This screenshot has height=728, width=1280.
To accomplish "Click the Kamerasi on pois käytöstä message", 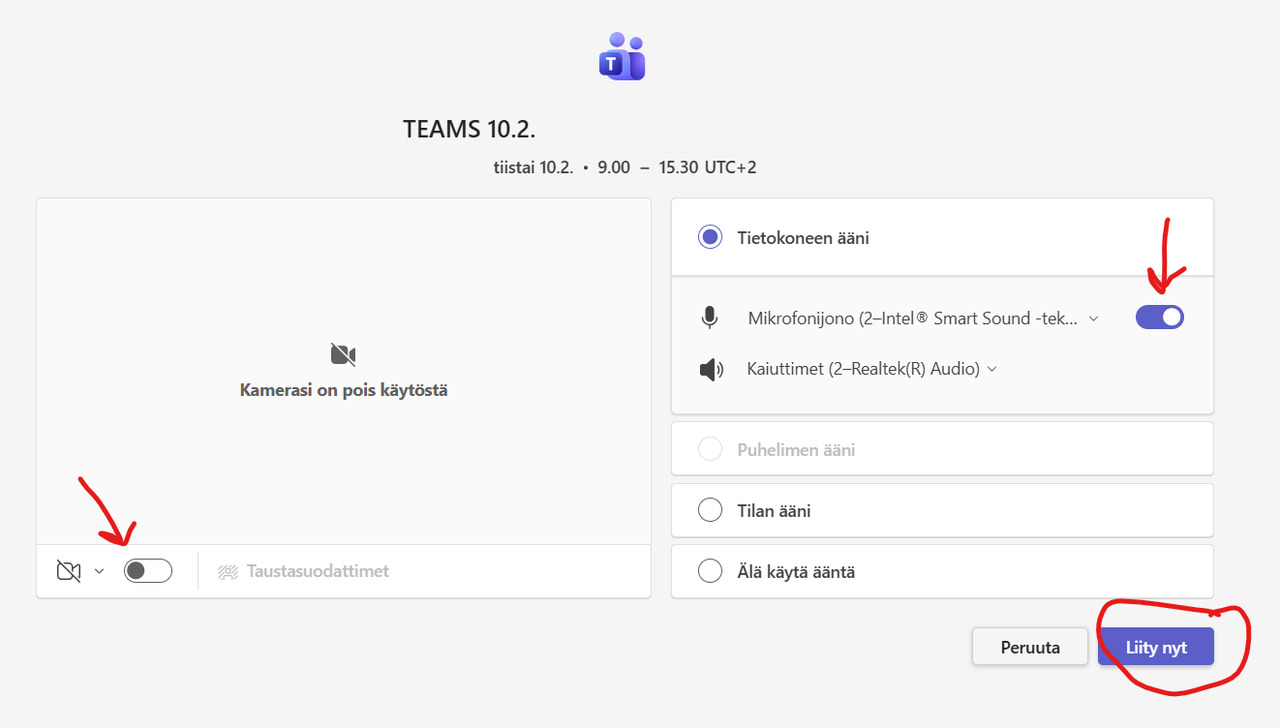I will point(344,390).
